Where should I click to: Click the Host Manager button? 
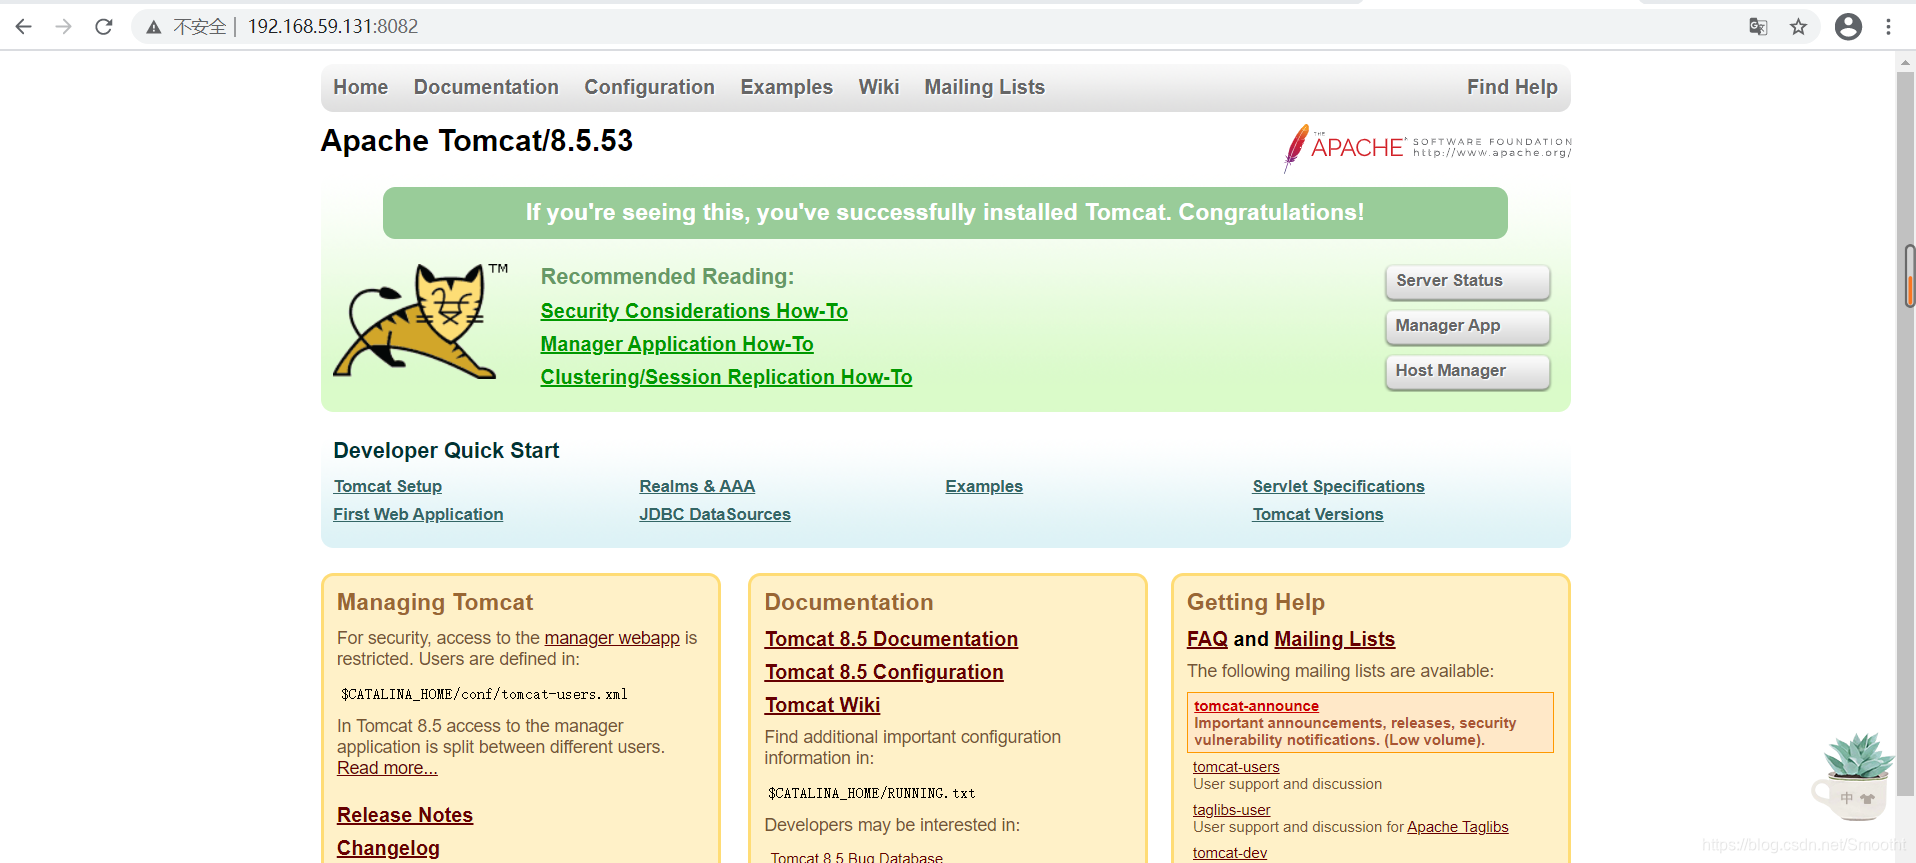click(x=1467, y=371)
